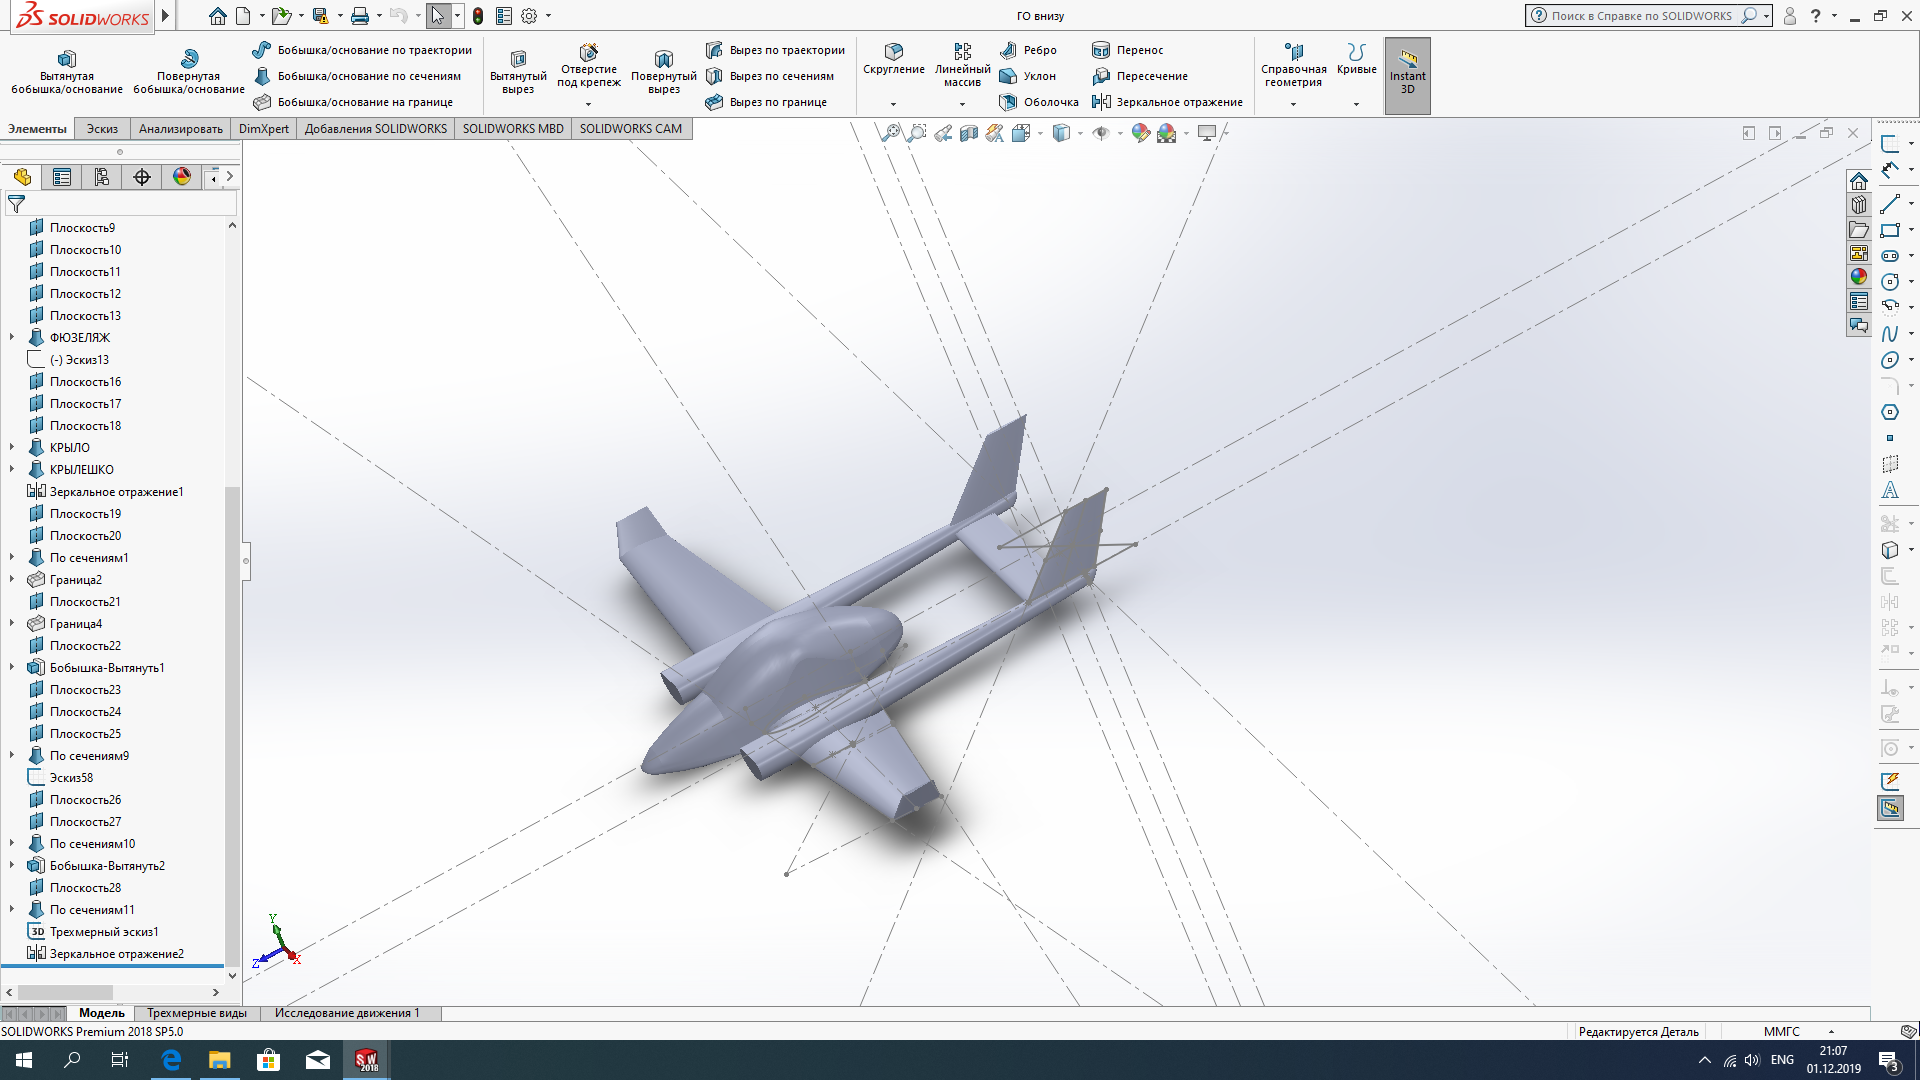
Task: Open DimXpertManager tab
Action: (x=142, y=177)
